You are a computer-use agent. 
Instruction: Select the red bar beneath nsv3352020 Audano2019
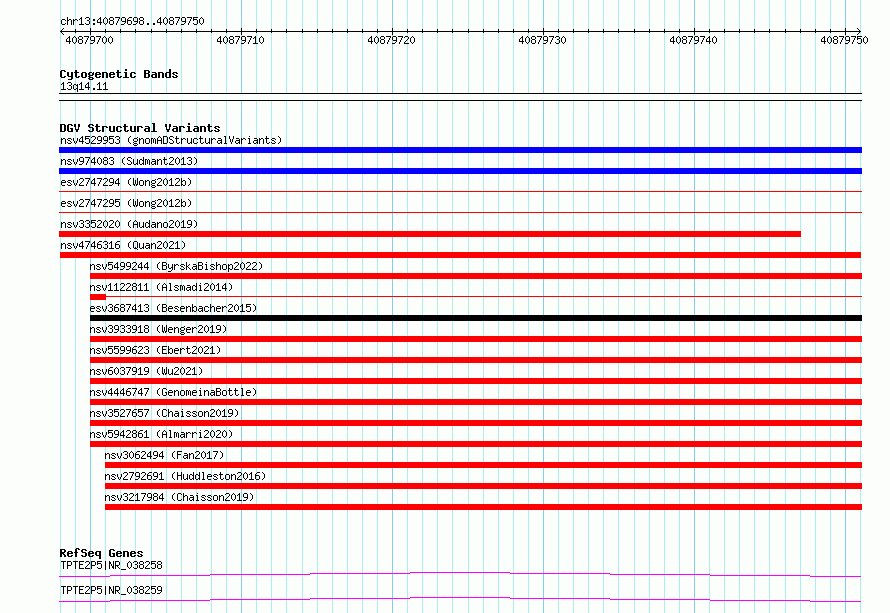click(x=430, y=234)
